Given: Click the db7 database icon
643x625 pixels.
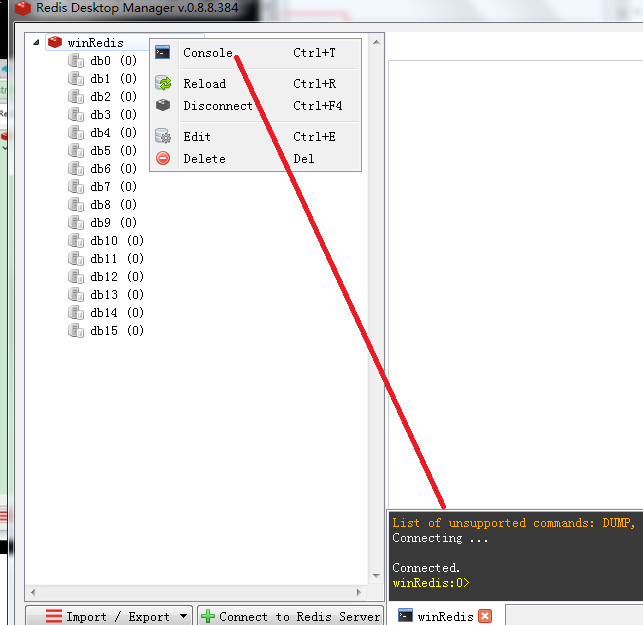Looking at the screenshot, I should [x=76, y=187].
